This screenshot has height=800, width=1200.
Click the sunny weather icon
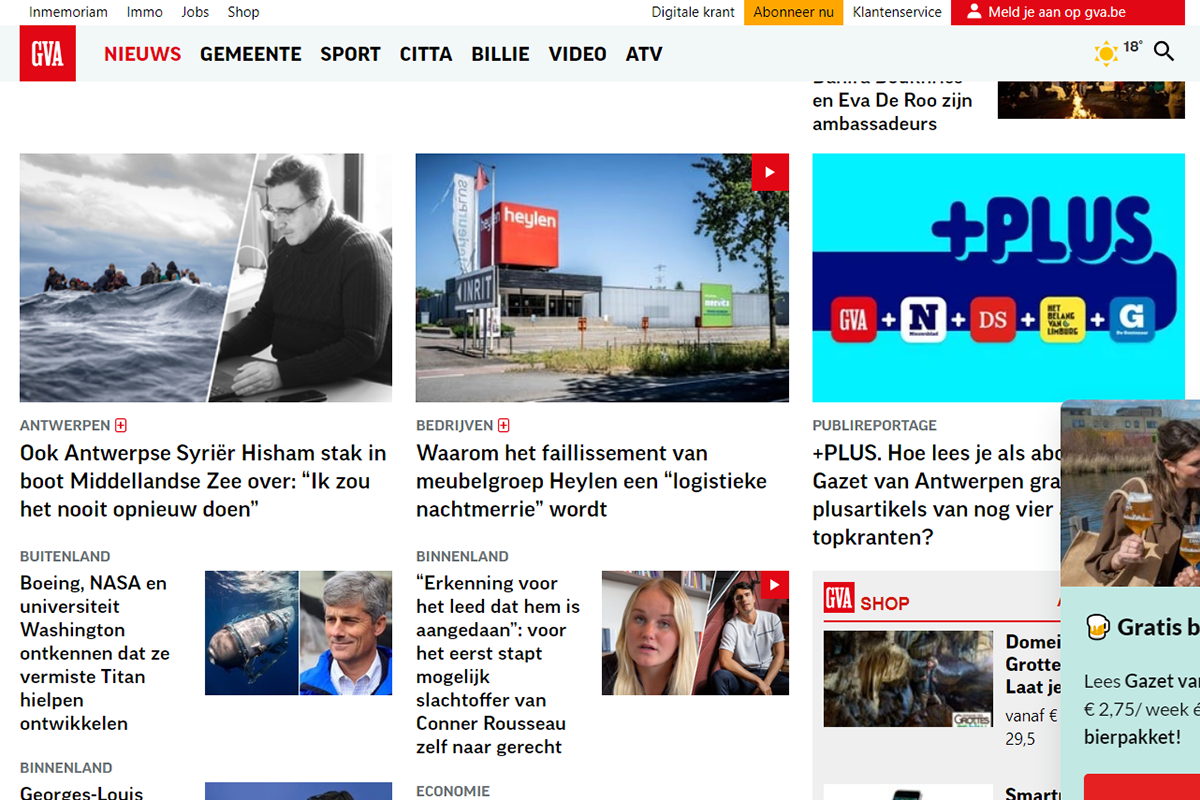pos(1106,53)
